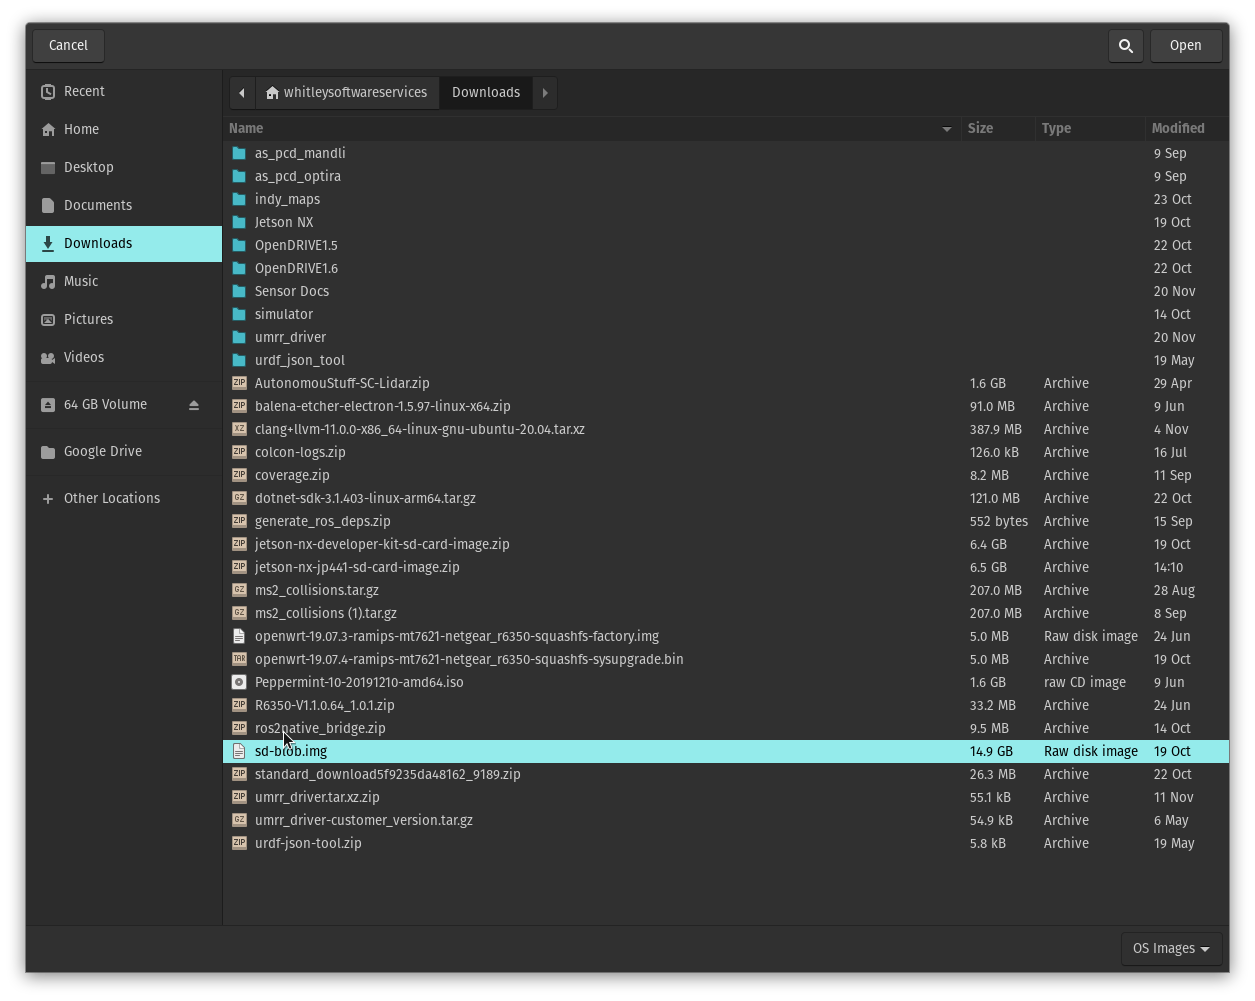Viewport: 1255px width, 1001px height.
Task: Click the Google Drive folder icon
Action: [48, 452]
